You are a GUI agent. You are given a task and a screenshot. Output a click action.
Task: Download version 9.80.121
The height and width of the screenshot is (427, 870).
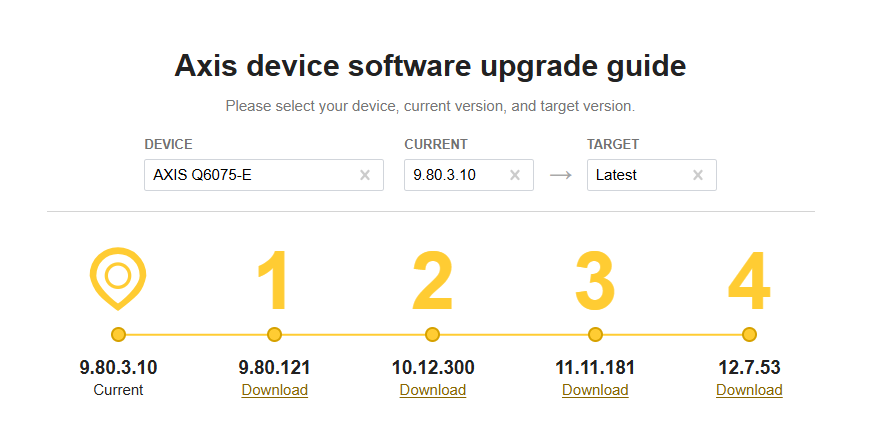274,390
